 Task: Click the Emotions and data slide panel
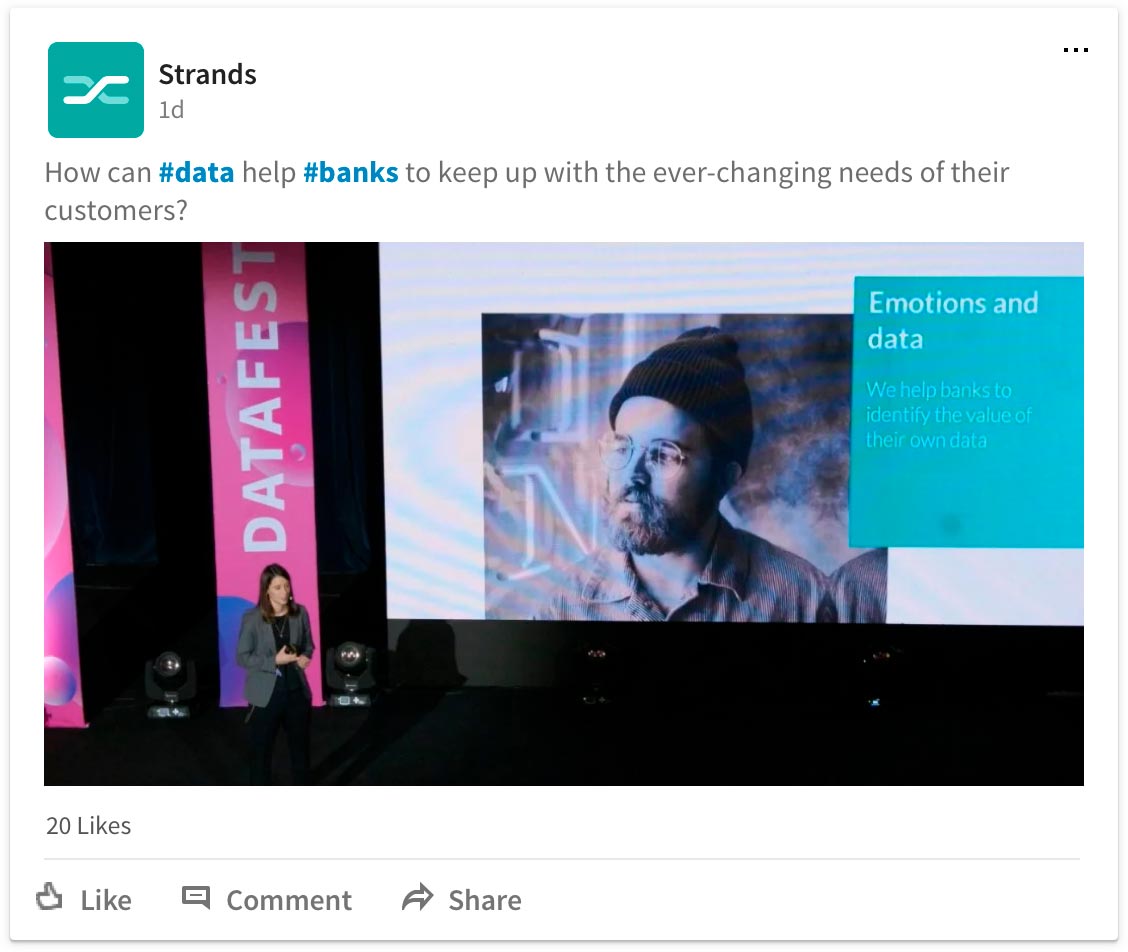[967, 412]
